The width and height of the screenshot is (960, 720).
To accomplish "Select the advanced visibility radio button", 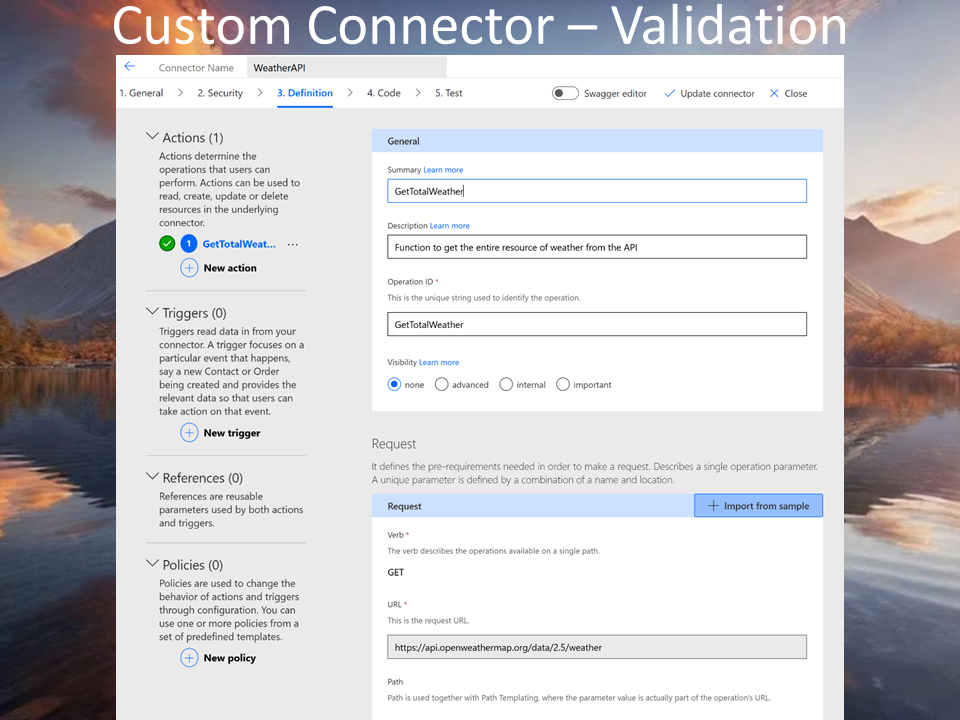I will coord(442,384).
